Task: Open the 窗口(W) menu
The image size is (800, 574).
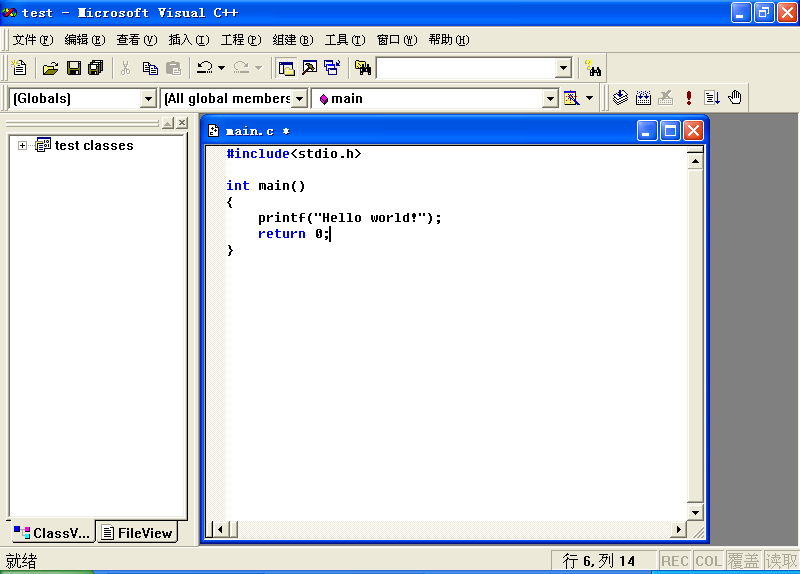Action: [397, 40]
